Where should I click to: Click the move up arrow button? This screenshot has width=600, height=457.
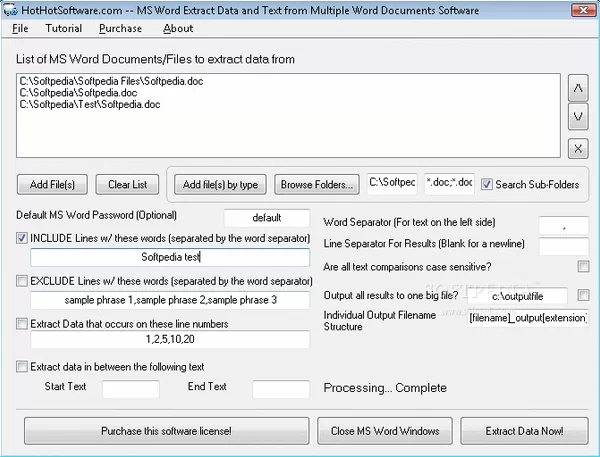point(577,89)
